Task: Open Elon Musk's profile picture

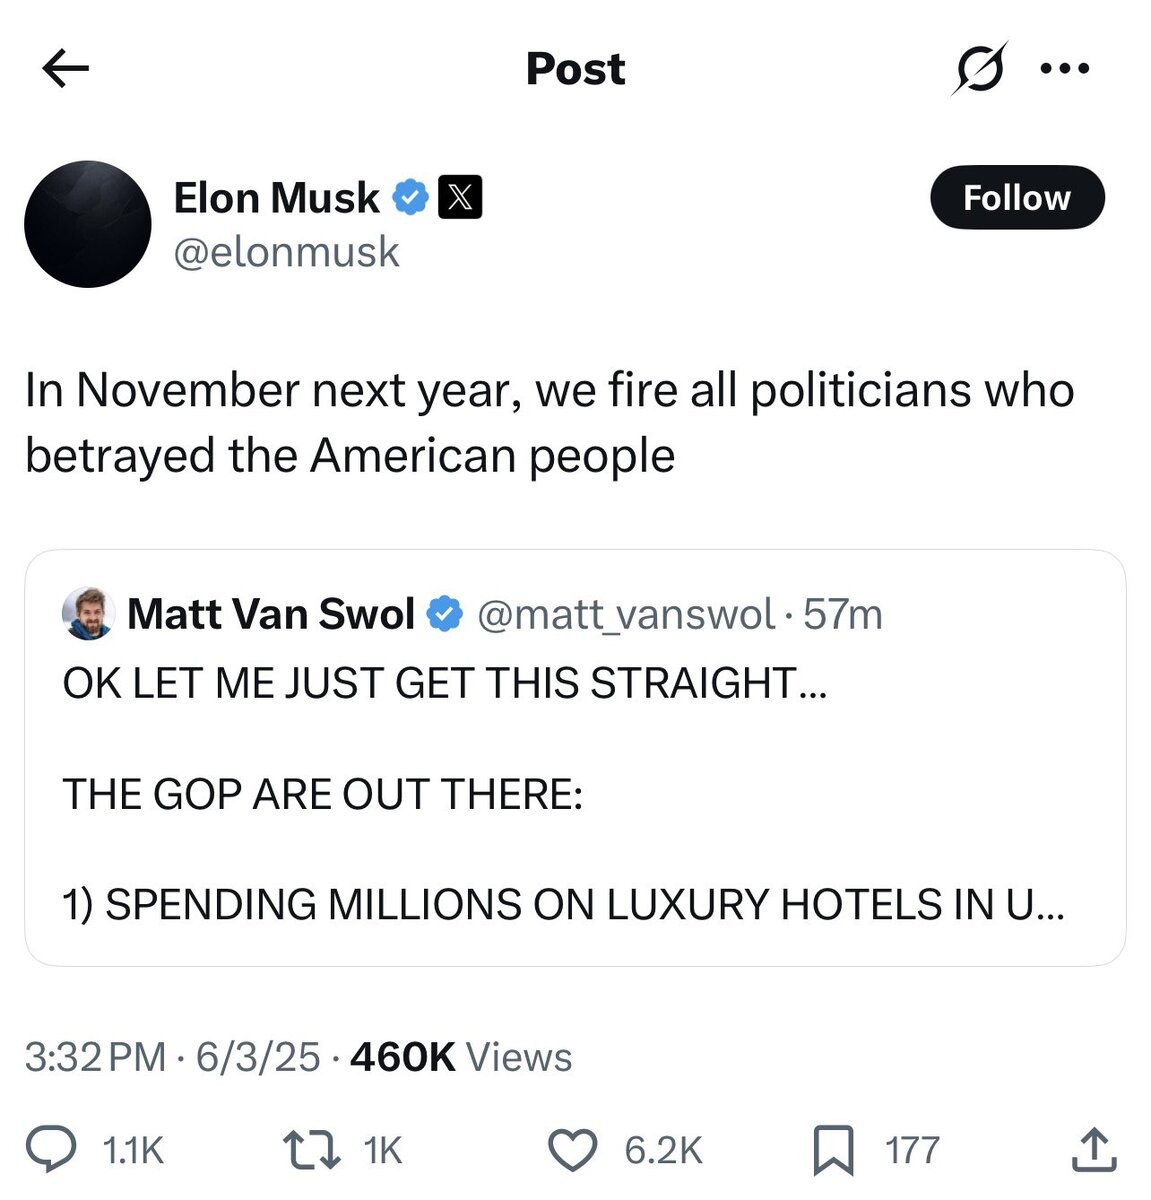Action: (x=88, y=224)
